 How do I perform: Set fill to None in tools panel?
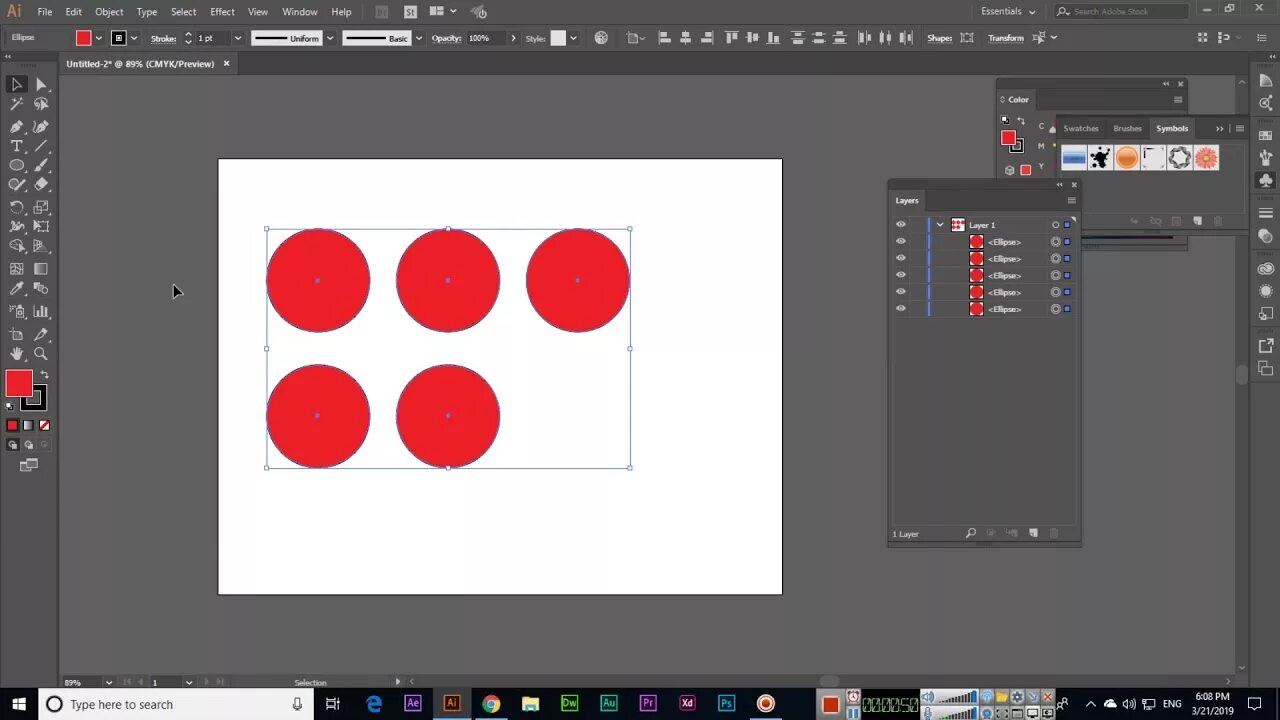(44, 425)
